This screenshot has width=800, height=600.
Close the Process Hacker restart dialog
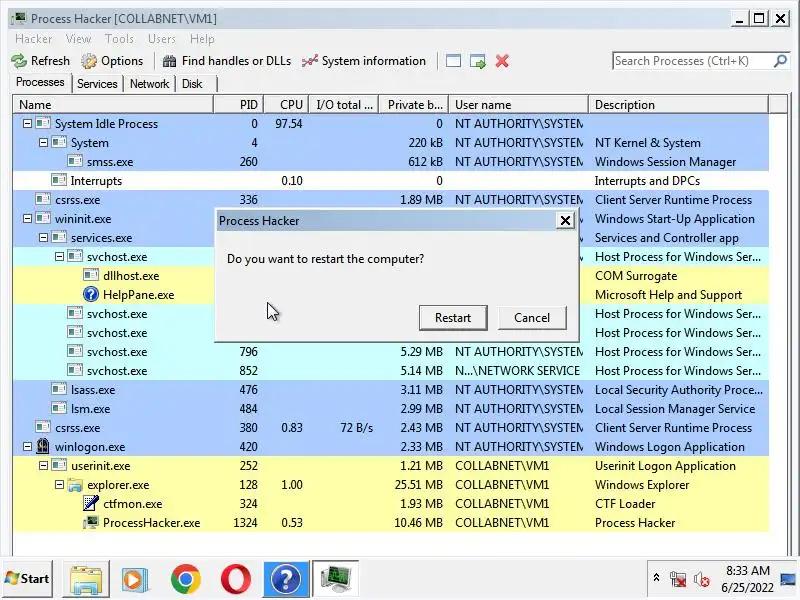tap(565, 220)
